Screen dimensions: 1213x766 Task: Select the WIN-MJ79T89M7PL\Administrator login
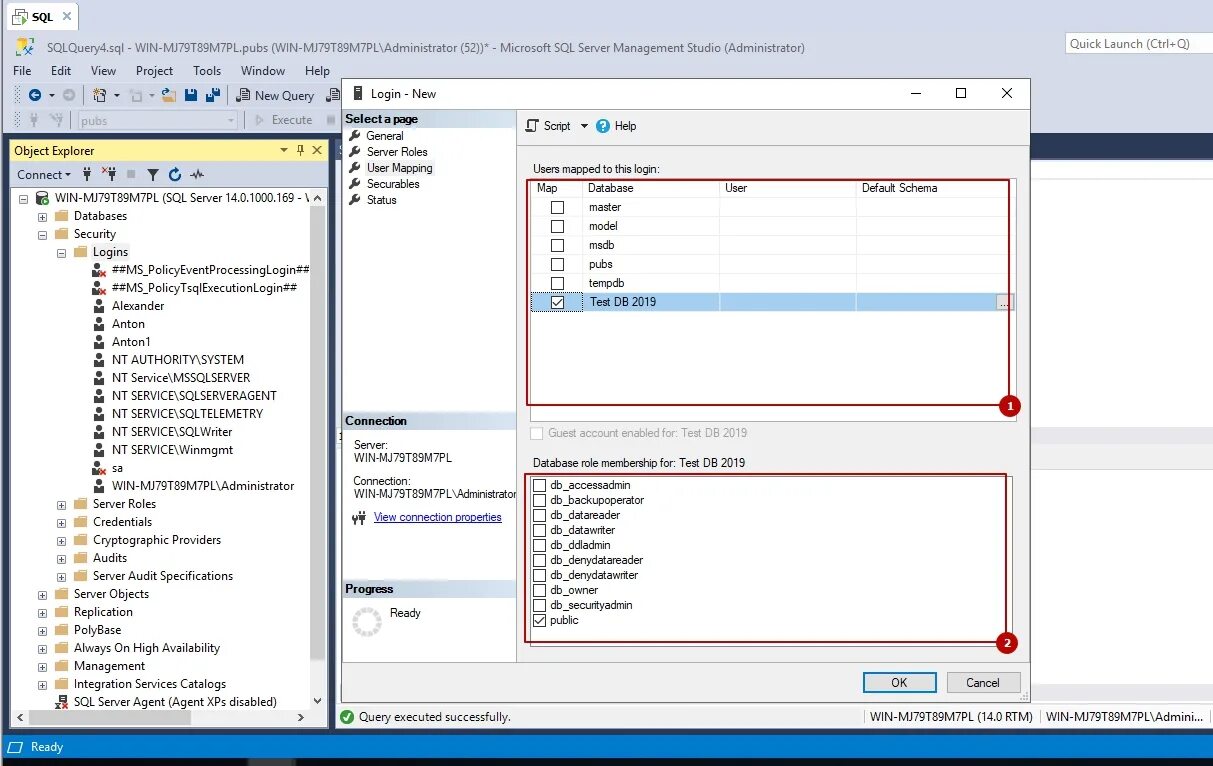point(203,486)
